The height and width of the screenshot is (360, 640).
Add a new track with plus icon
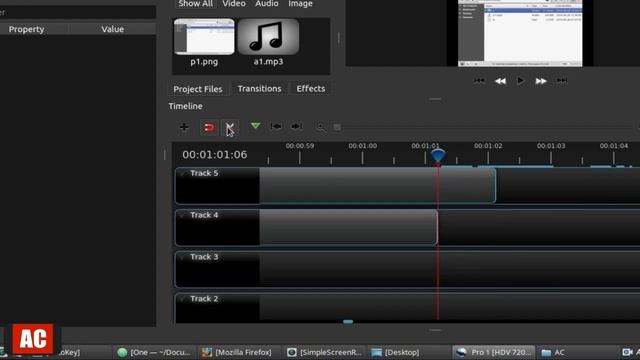tap(184, 127)
